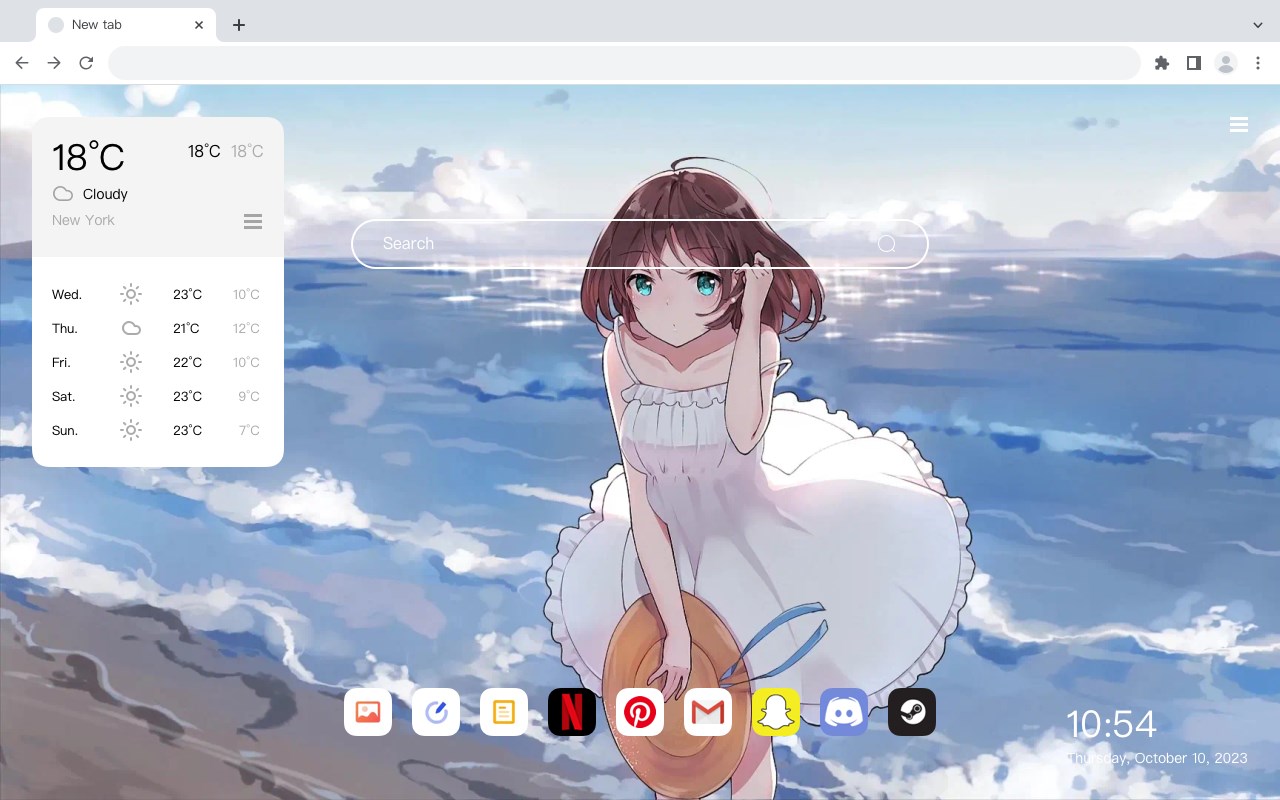The image size is (1280, 800).
Task: Toggle the browser side panel
Action: tap(1194, 63)
